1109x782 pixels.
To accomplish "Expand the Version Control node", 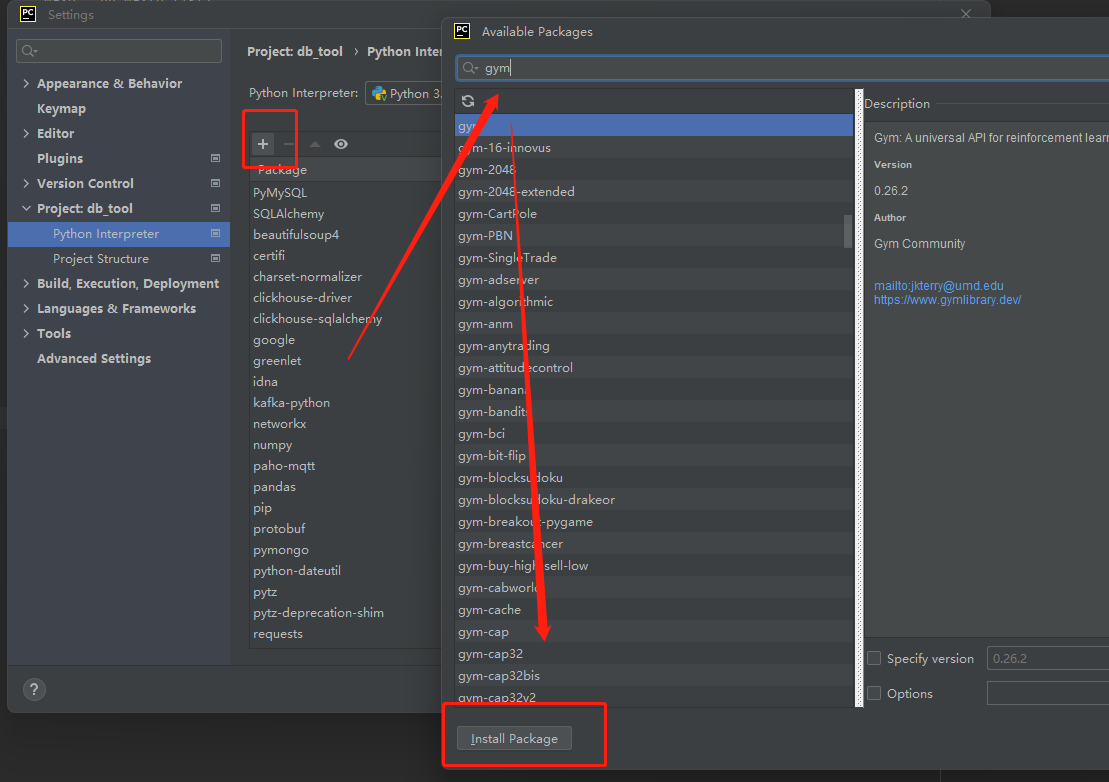I will coord(26,183).
